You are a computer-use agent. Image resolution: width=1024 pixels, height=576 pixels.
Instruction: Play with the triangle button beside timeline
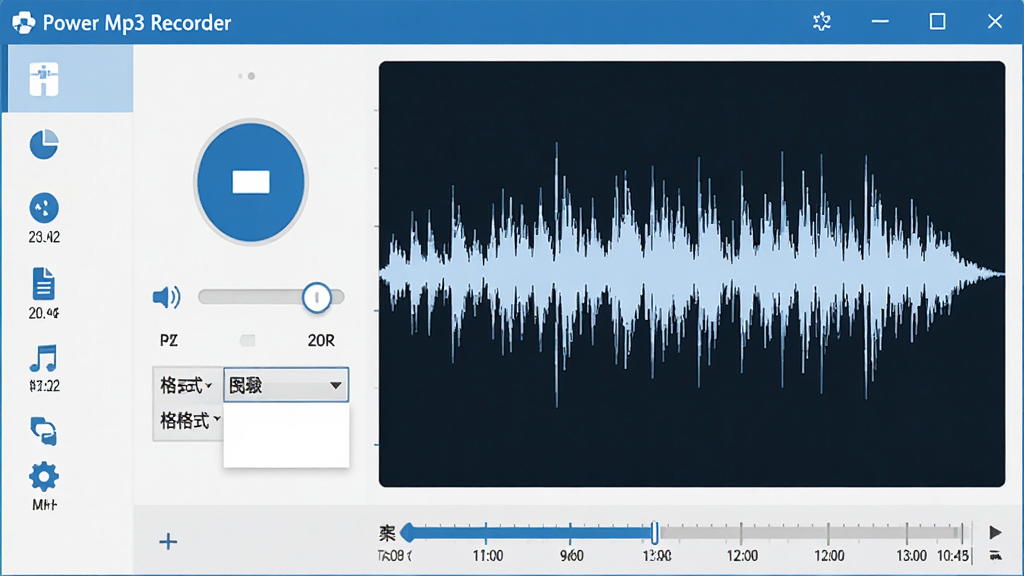pos(995,532)
